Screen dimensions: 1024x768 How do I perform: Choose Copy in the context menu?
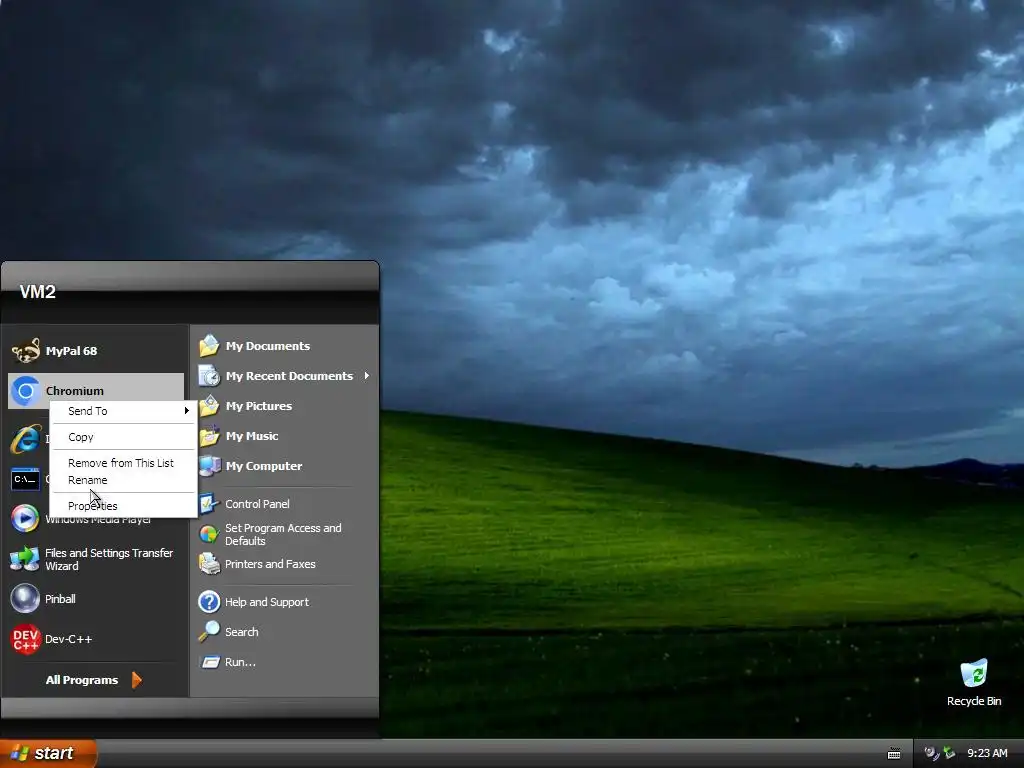click(123, 437)
